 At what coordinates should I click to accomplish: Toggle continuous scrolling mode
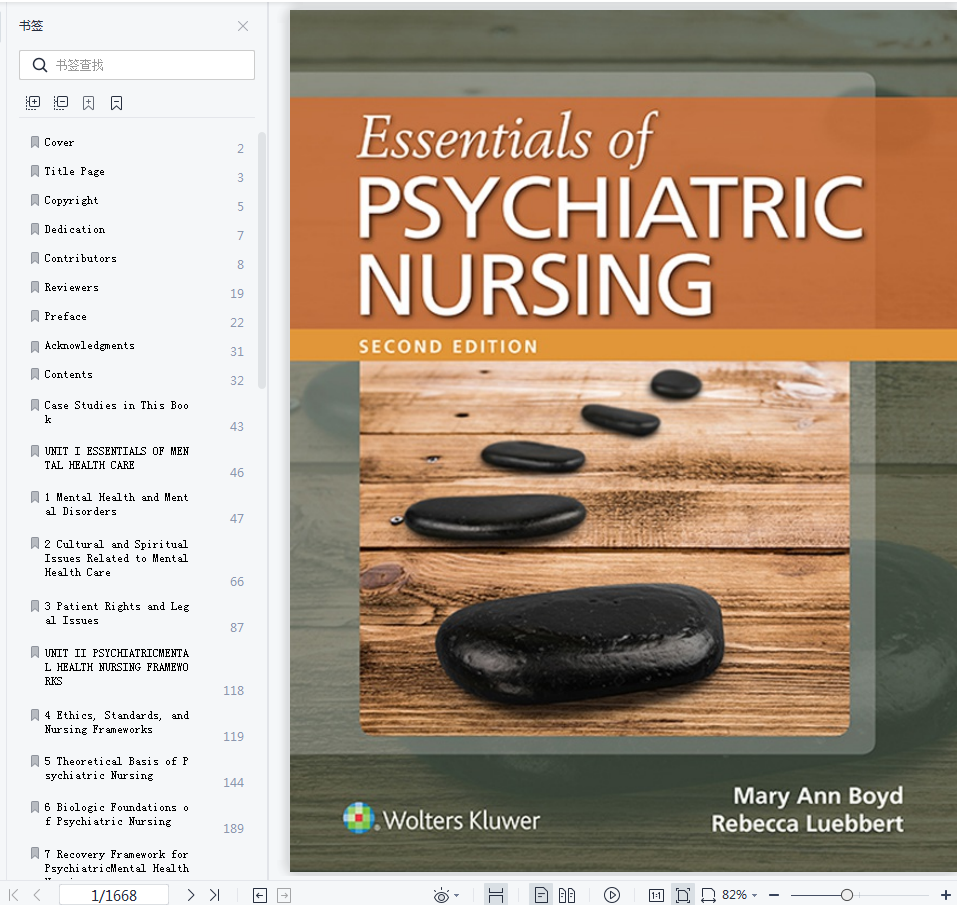pyautogui.click(x=496, y=895)
